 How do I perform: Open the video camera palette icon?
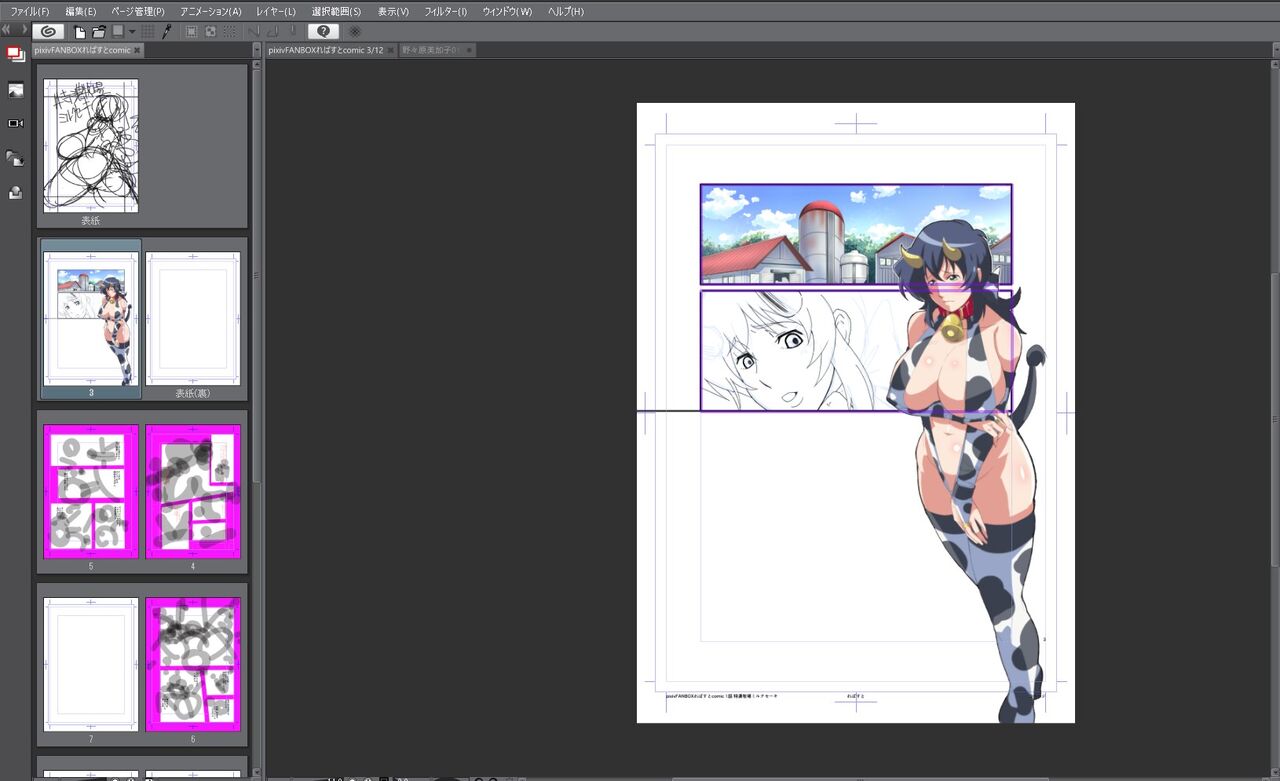click(16, 123)
